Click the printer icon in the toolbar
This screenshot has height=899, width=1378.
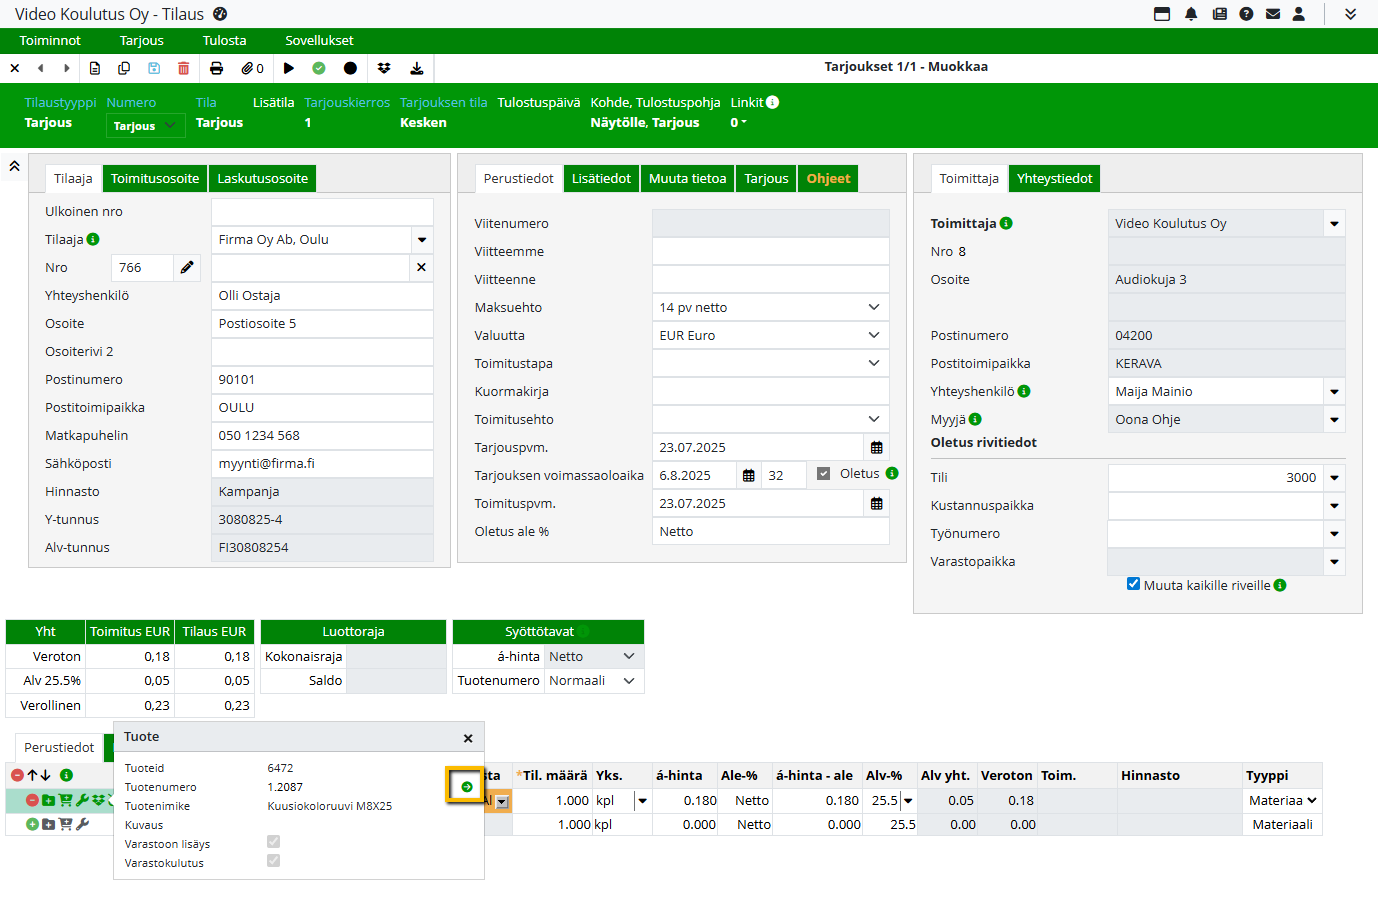tap(216, 68)
